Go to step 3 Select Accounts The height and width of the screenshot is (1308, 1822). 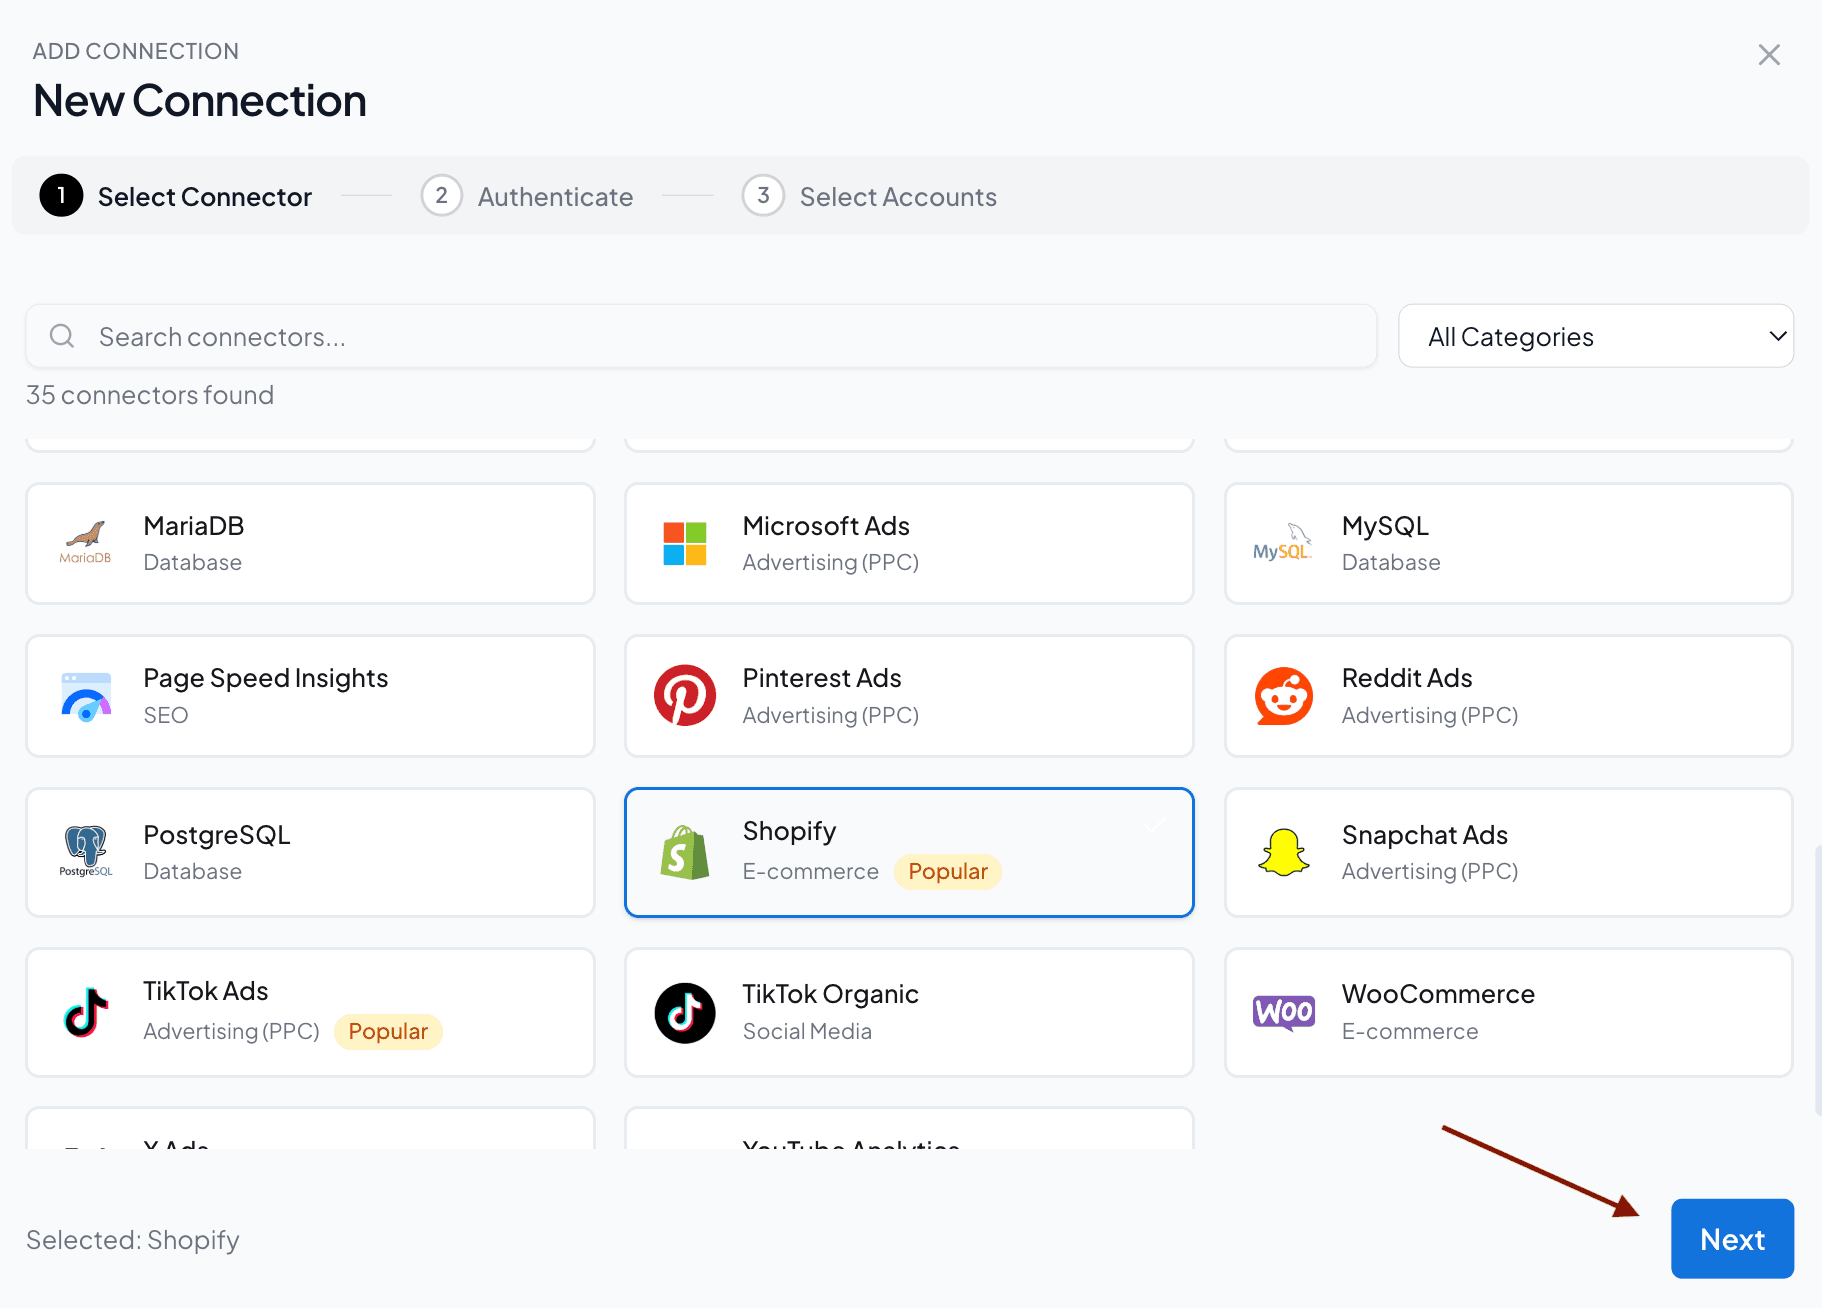[x=870, y=196]
